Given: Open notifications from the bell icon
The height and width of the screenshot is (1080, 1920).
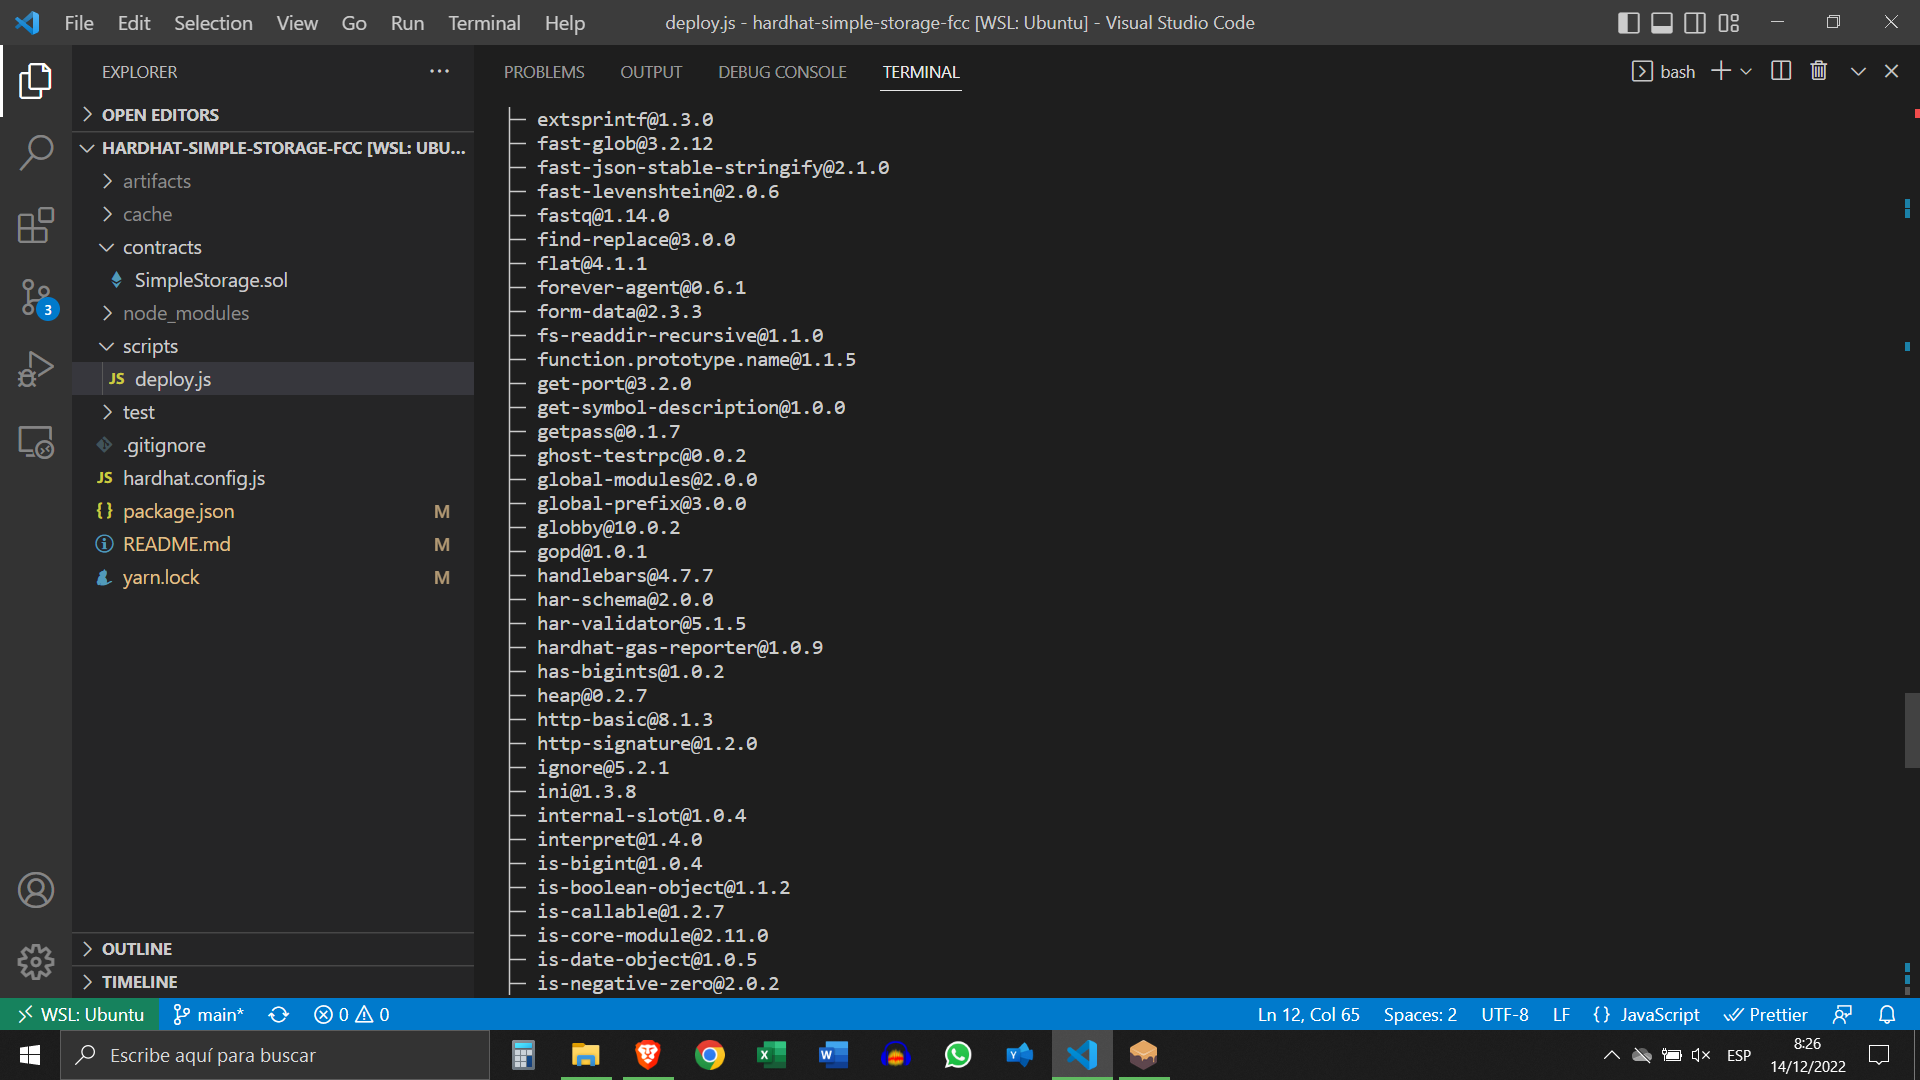Looking at the screenshot, I should coord(1888,1014).
